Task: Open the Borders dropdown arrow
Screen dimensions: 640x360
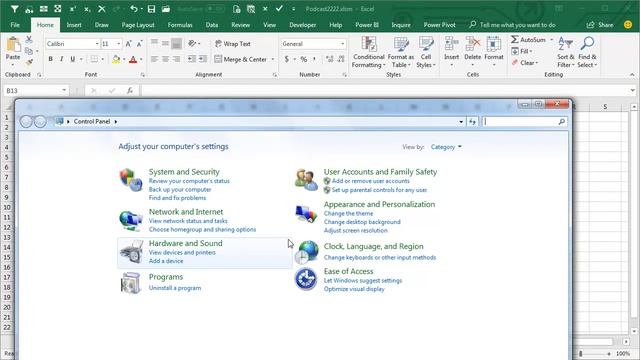Action: click(102, 60)
